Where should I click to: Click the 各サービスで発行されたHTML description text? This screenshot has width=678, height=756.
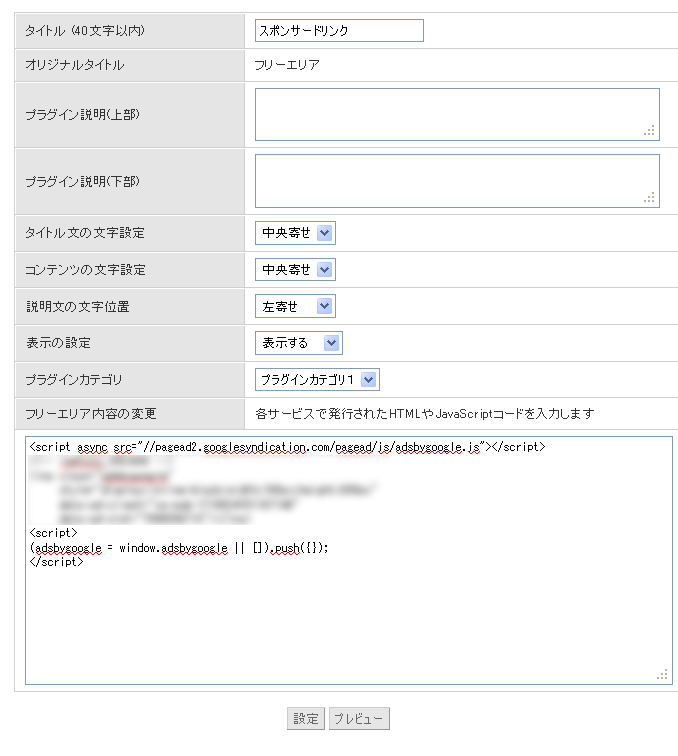click(x=424, y=414)
